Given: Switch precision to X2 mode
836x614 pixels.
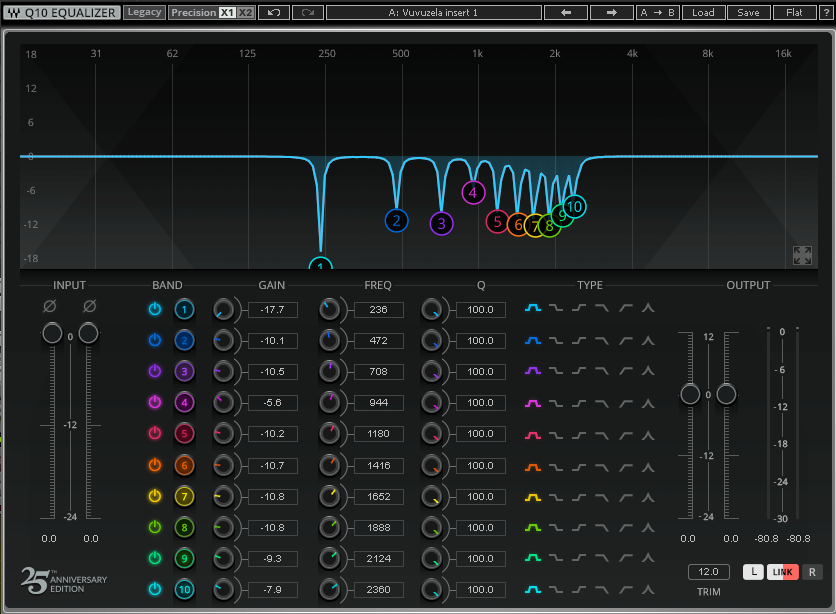Looking at the screenshot, I should 245,12.
